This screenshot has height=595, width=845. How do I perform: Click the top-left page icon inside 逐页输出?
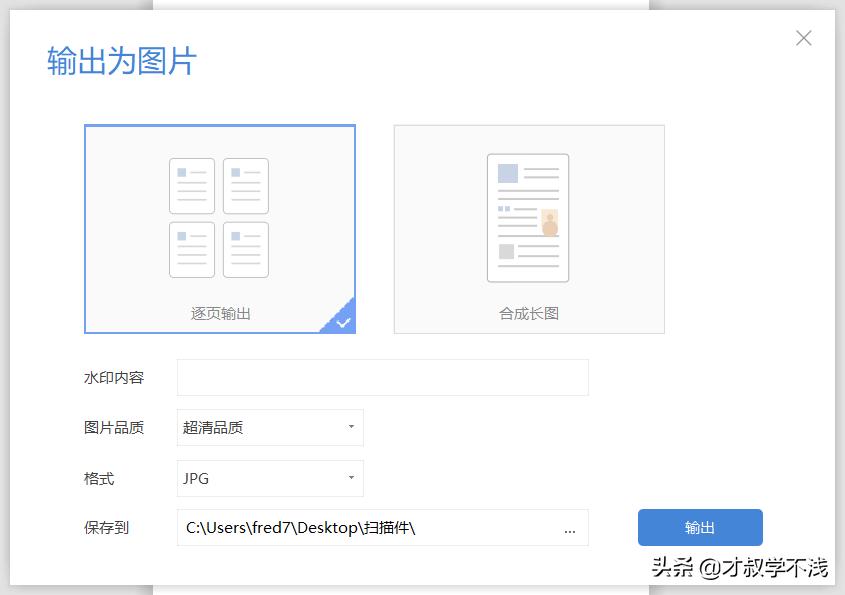[191, 184]
